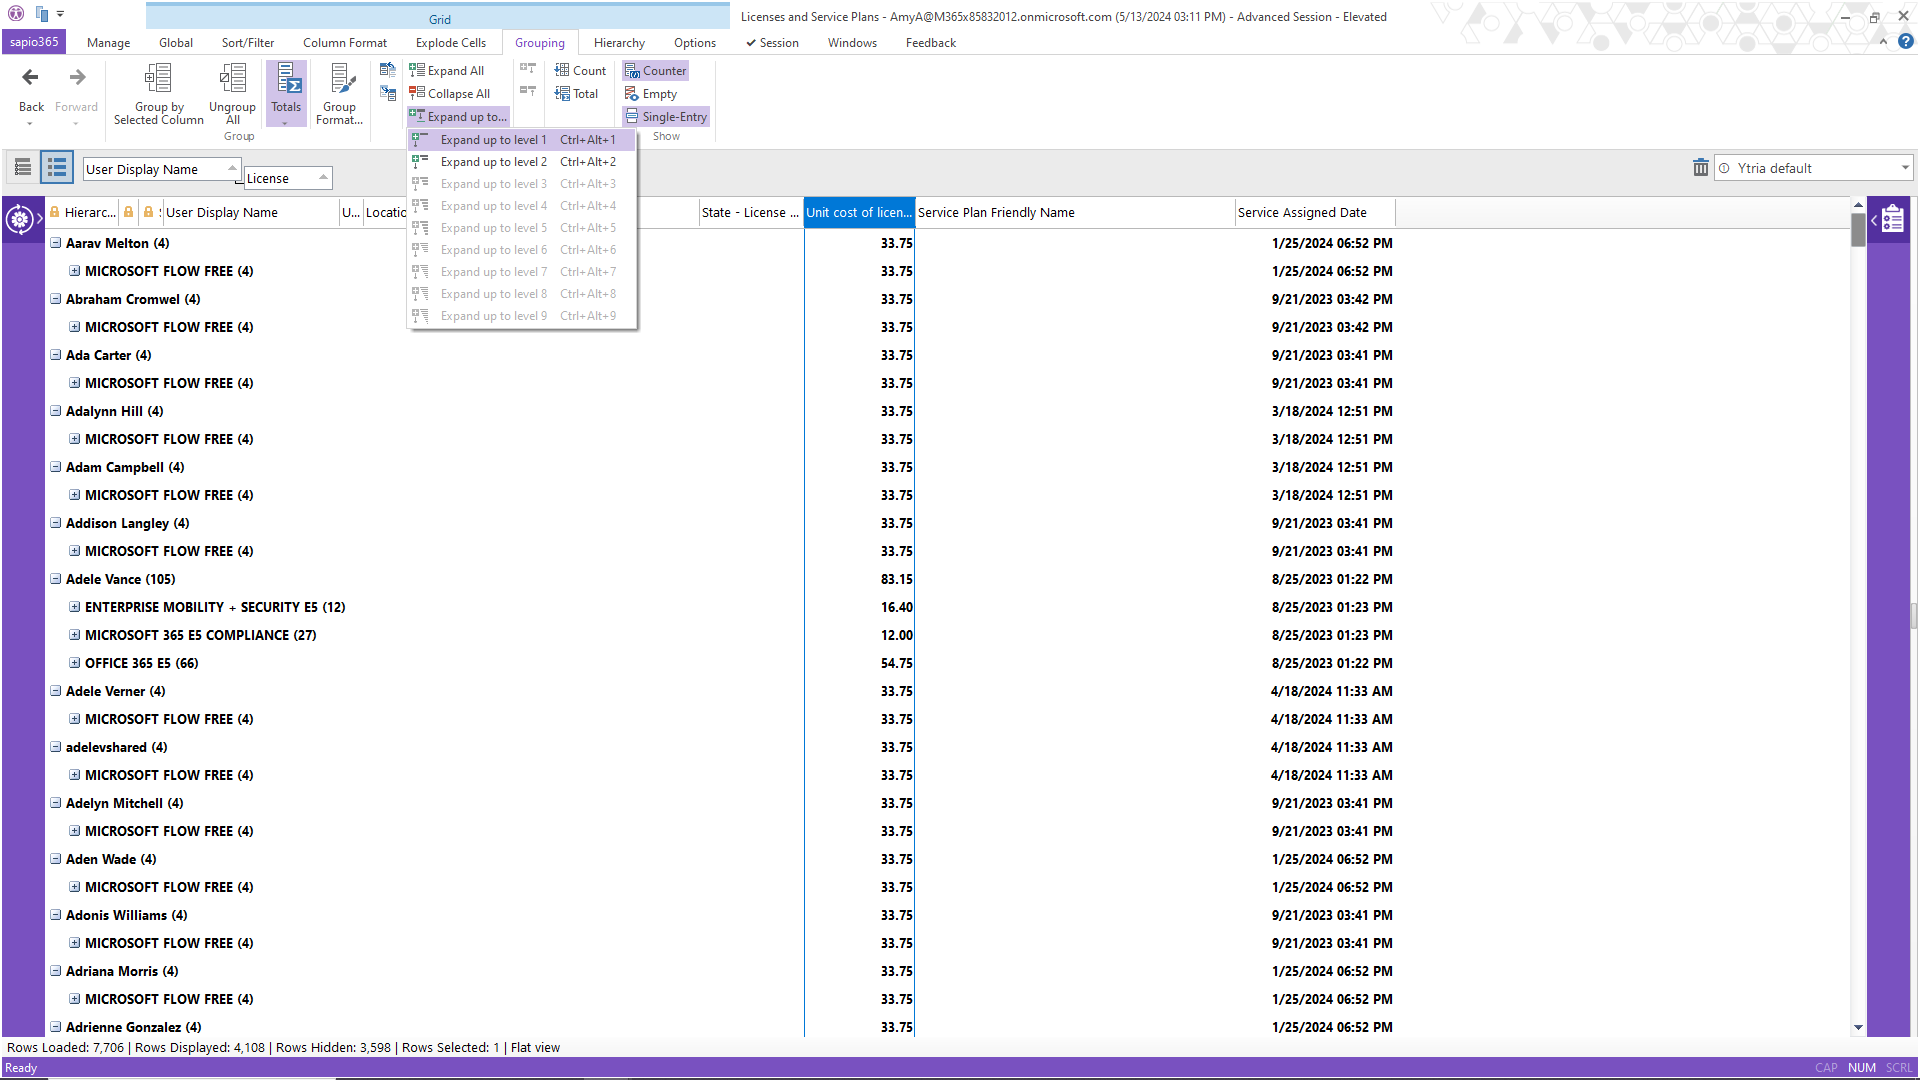The image size is (1920, 1080).
Task: Click lock icon after Hierarchy column
Action: click(x=128, y=212)
